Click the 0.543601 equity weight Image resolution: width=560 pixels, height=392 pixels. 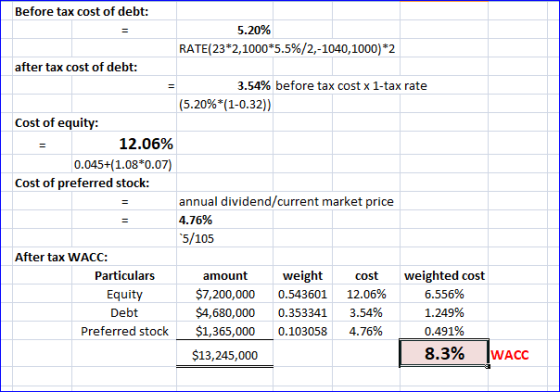302,294
